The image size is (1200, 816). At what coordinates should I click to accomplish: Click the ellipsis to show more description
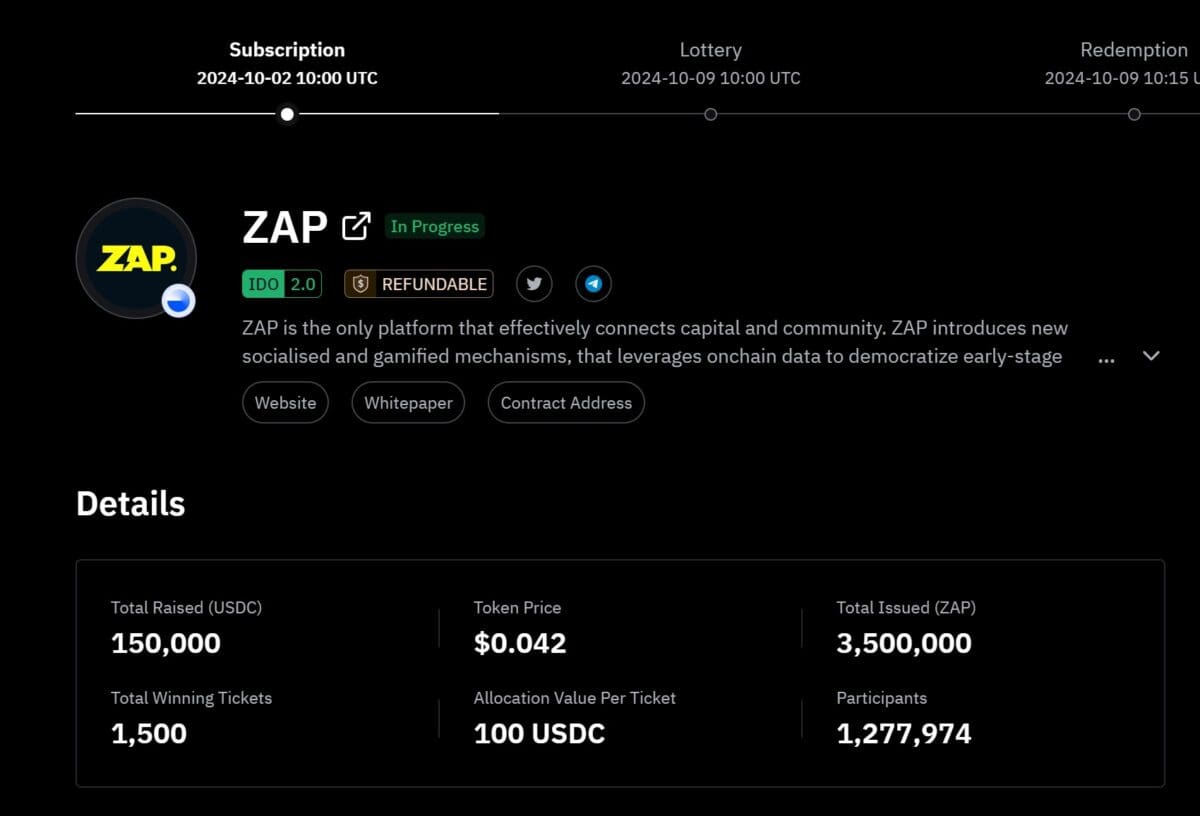point(1106,358)
